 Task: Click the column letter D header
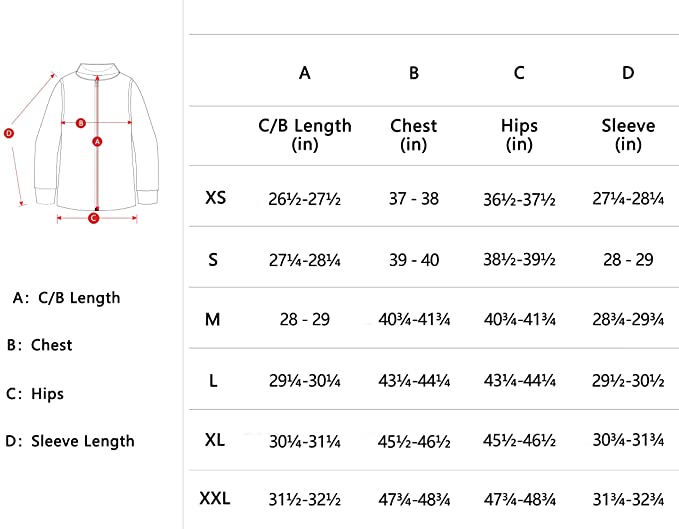click(628, 73)
